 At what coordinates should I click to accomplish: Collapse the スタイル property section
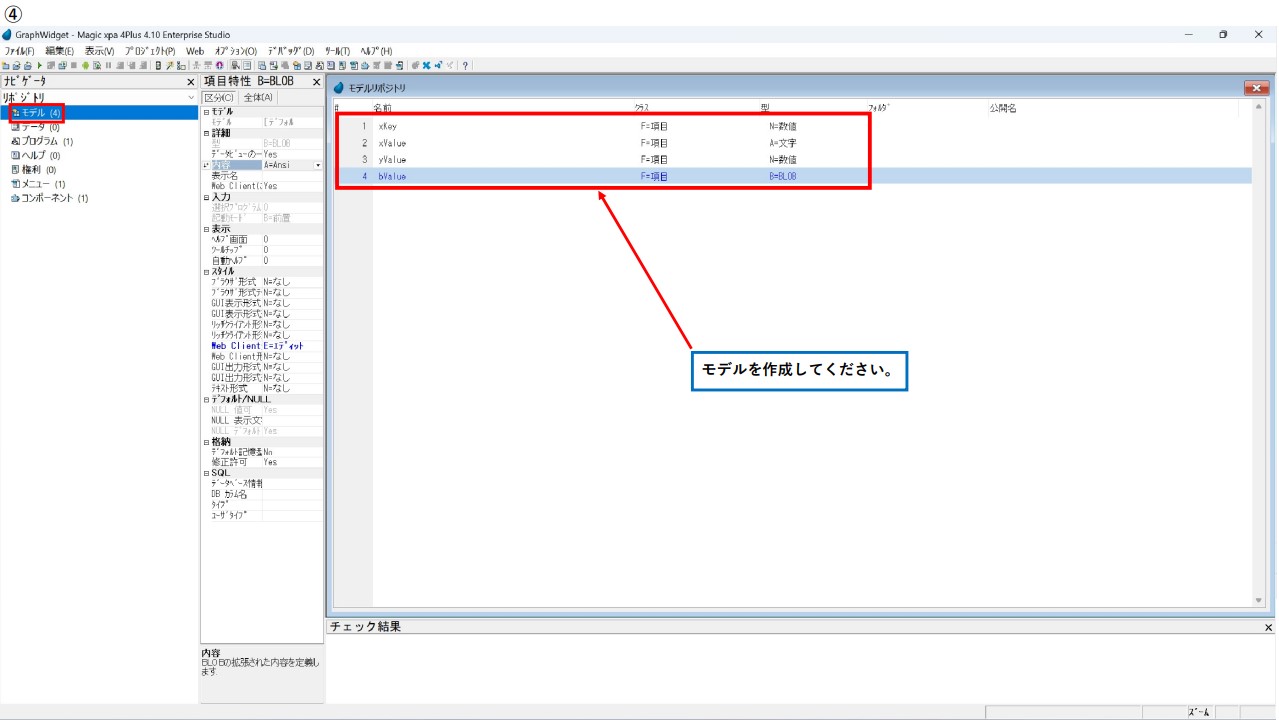[x=206, y=271]
